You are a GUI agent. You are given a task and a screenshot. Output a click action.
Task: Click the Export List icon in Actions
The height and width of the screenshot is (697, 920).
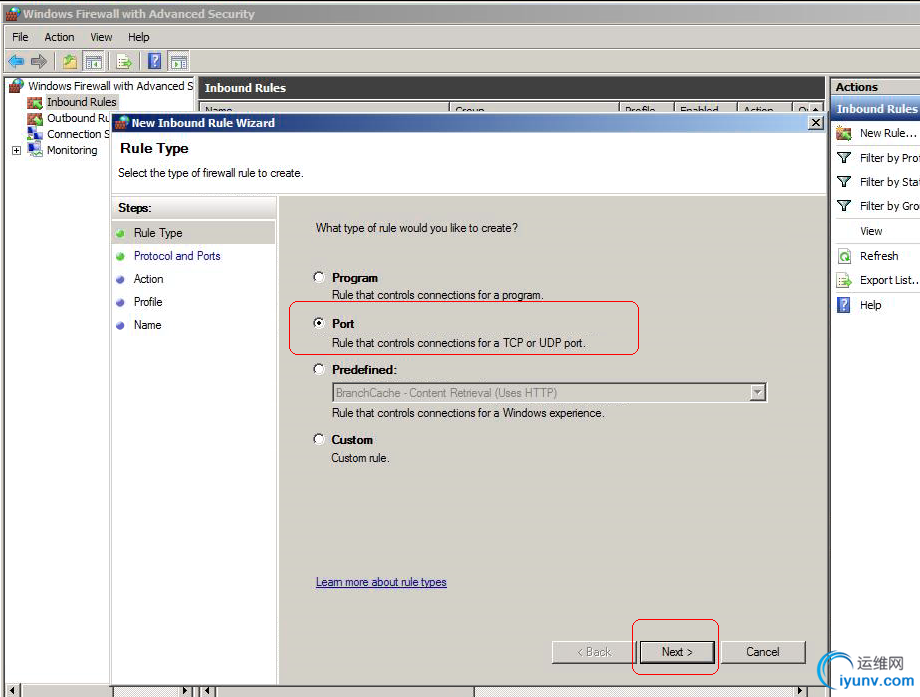tap(844, 280)
